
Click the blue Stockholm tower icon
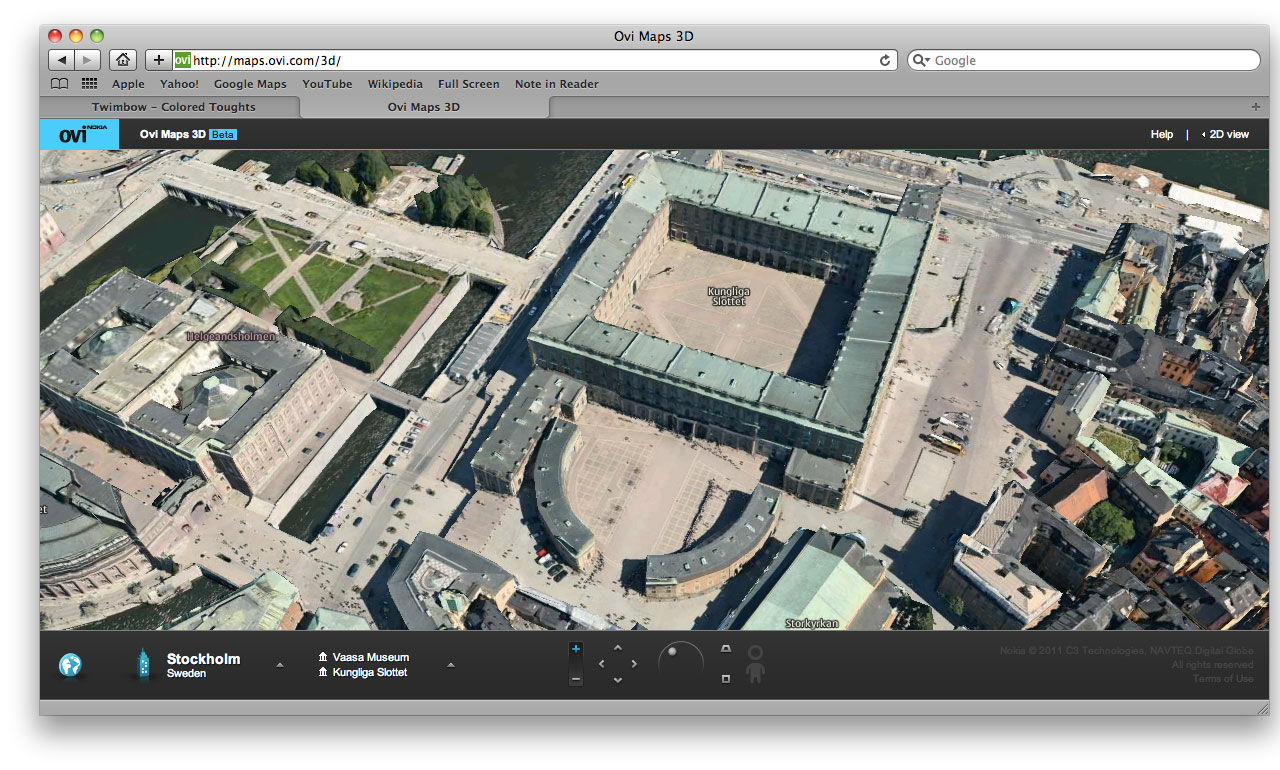pyautogui.click(x=143, y=665)
